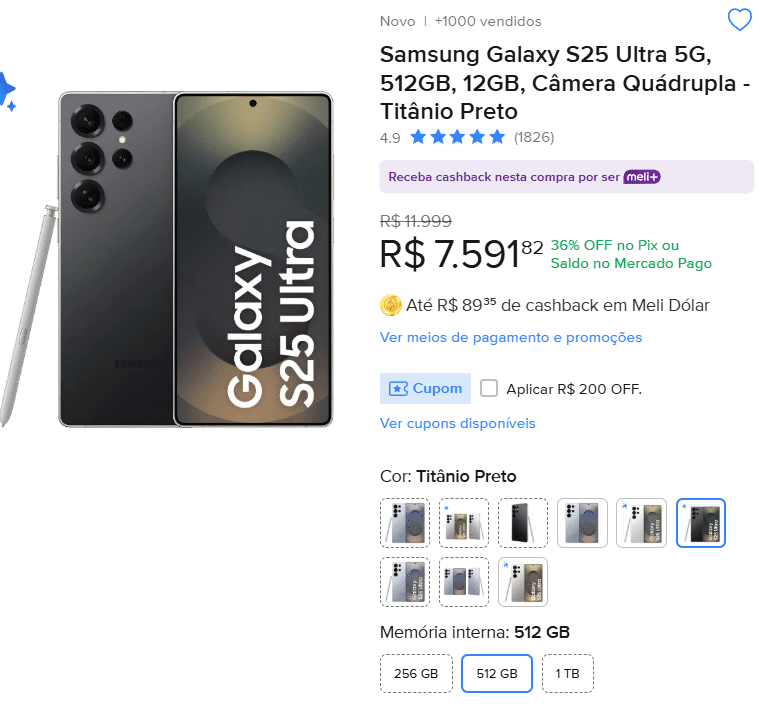The width and height of the screenshot is (759, 708).
Task: Click the Meli+ badge icon
Action: 642,177
